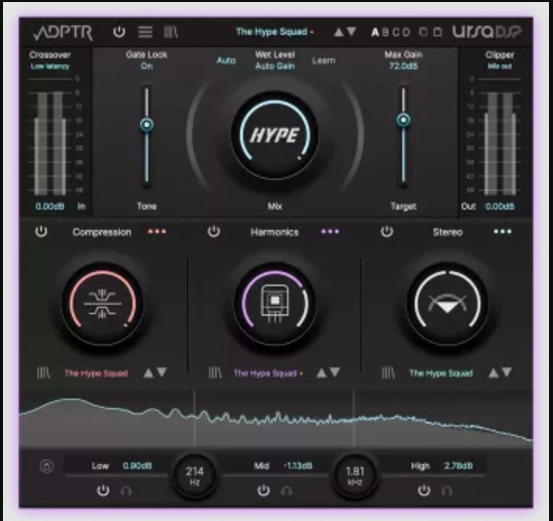This screenshot has height=521, width=553.
Task: Toggle the Compression module power
Action: pyautogui.click(x=41, y=232)
